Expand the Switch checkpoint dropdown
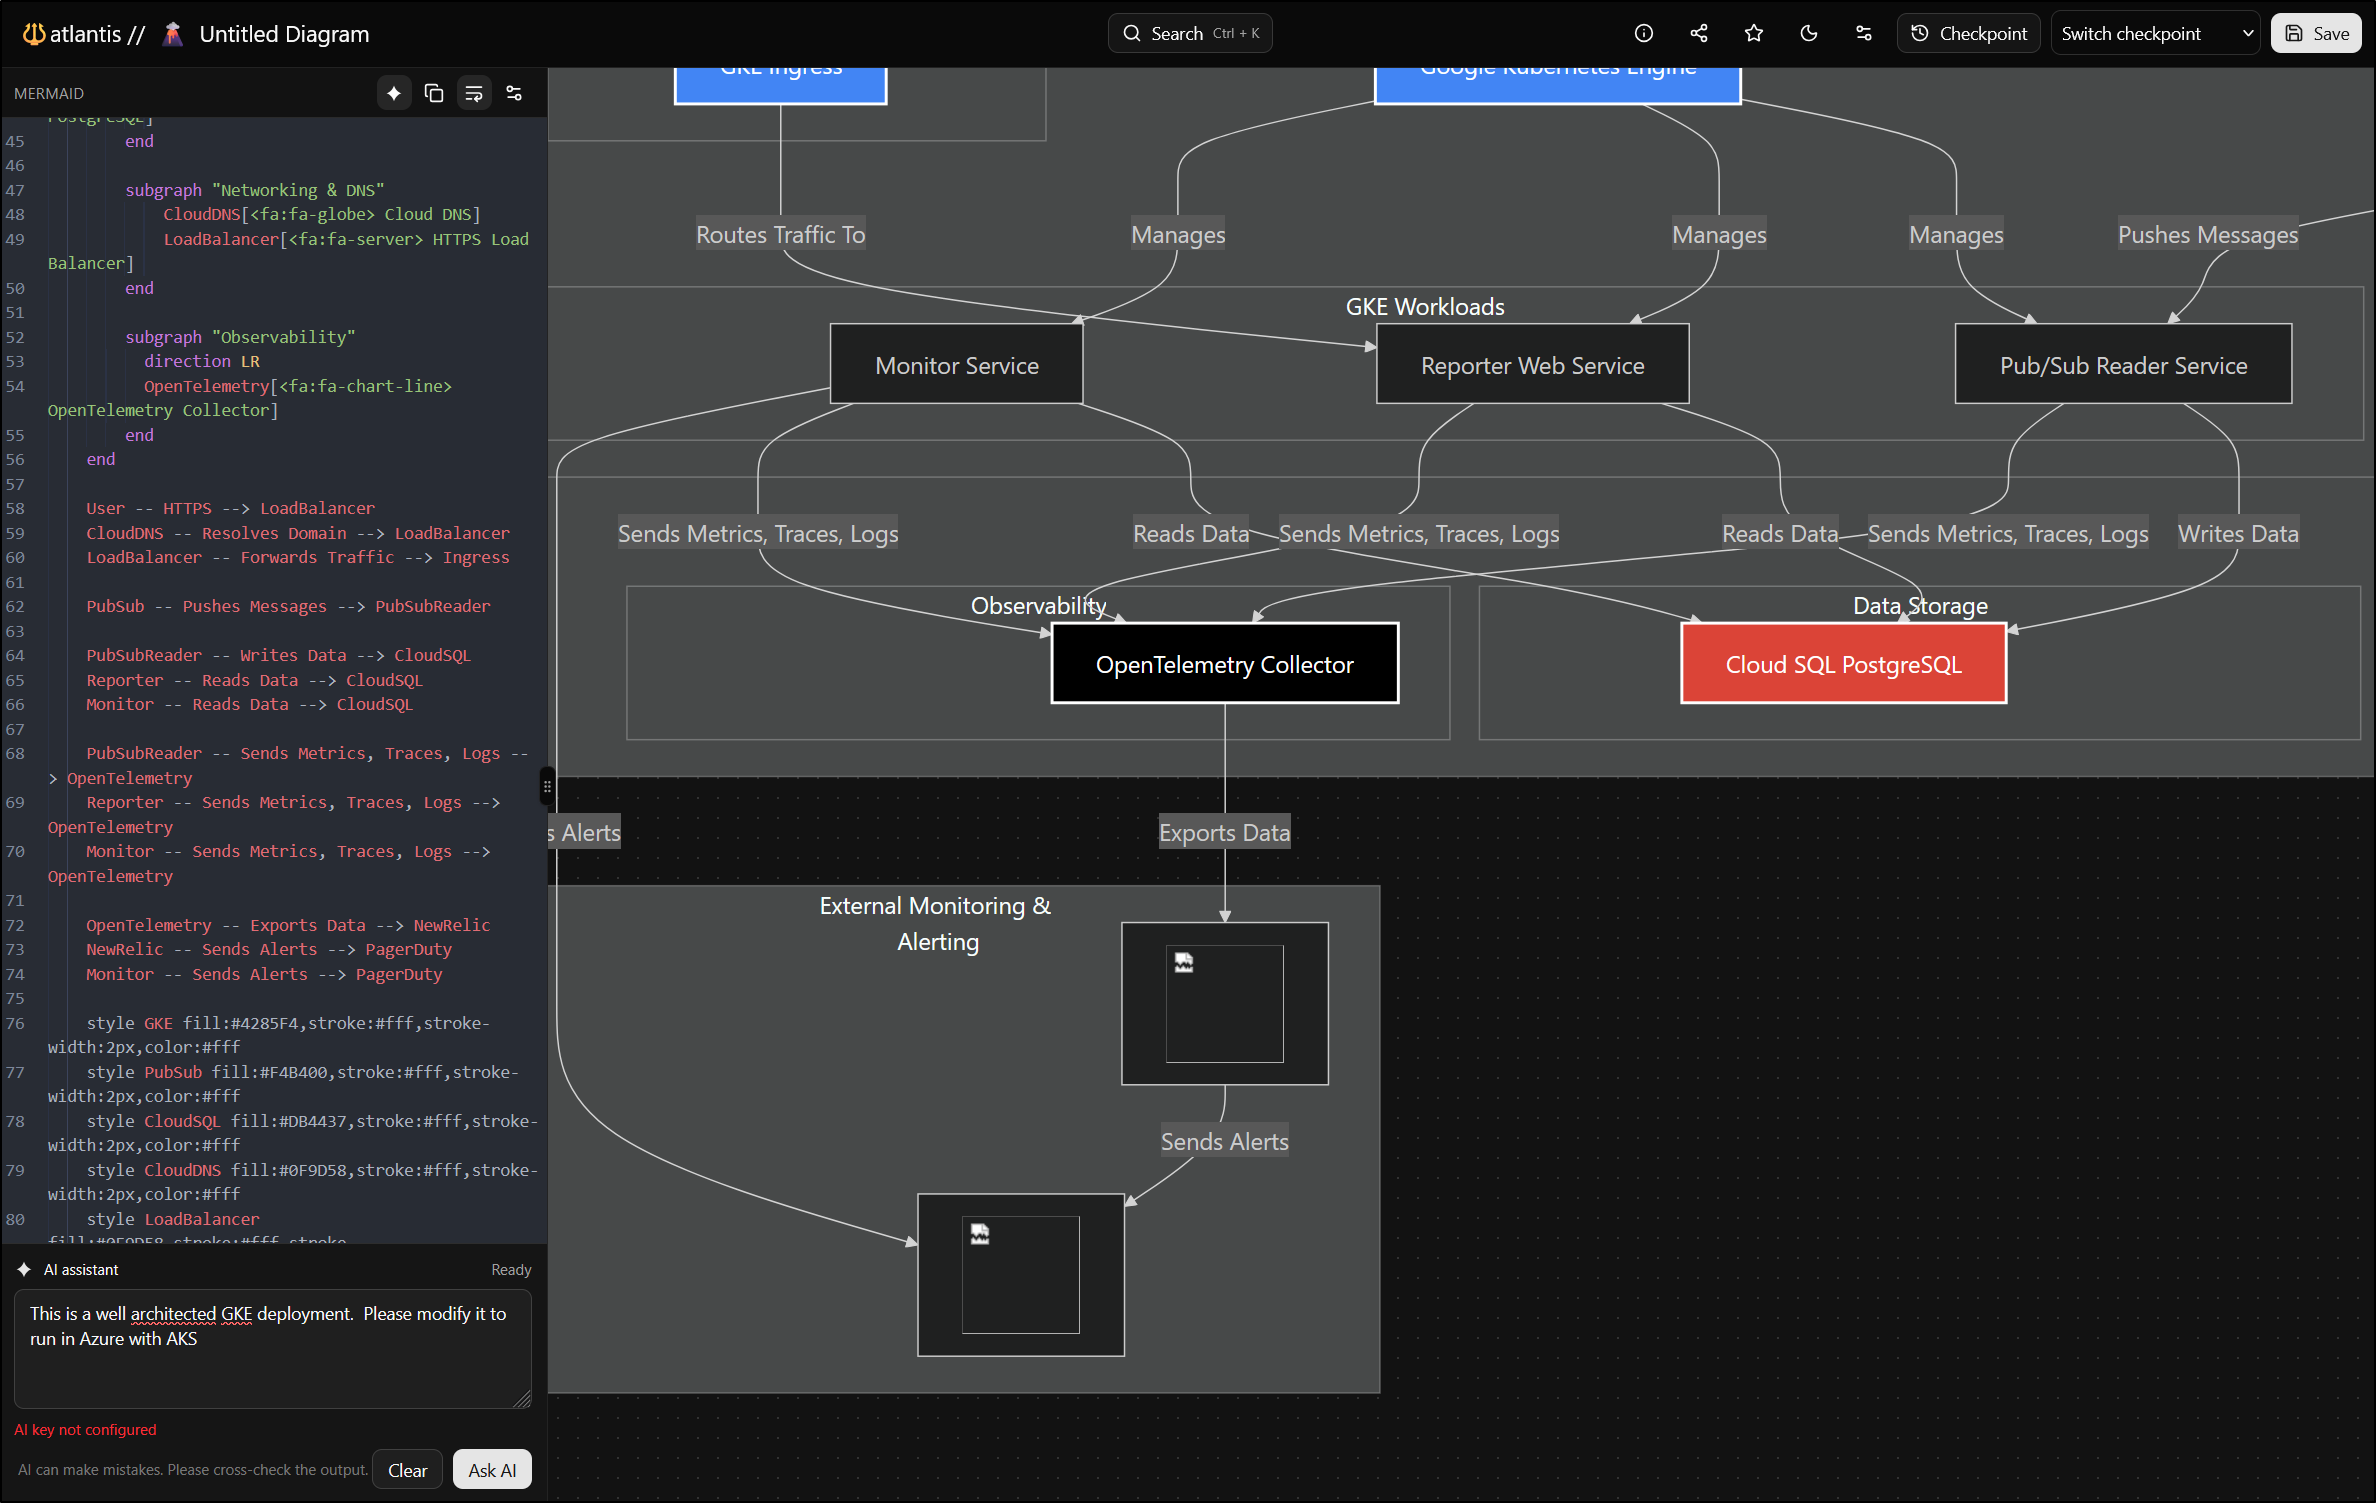This screenshot has height=1503, width=2376. [2155, 33]
